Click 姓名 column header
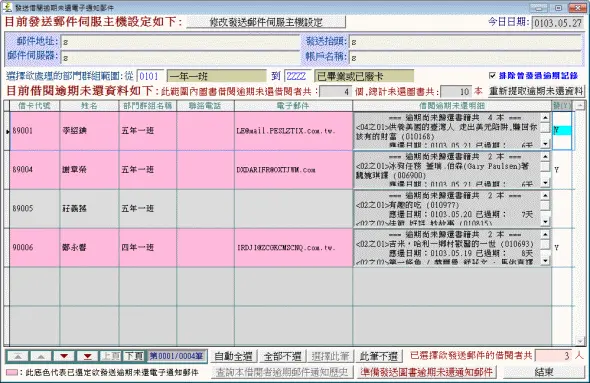Screen dimensions: 590x383 (89, 106)
